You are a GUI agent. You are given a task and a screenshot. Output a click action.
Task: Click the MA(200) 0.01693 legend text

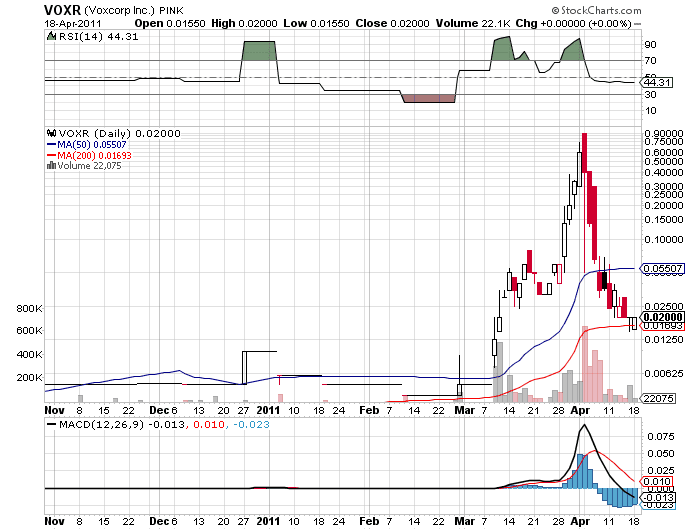(94, 155)
